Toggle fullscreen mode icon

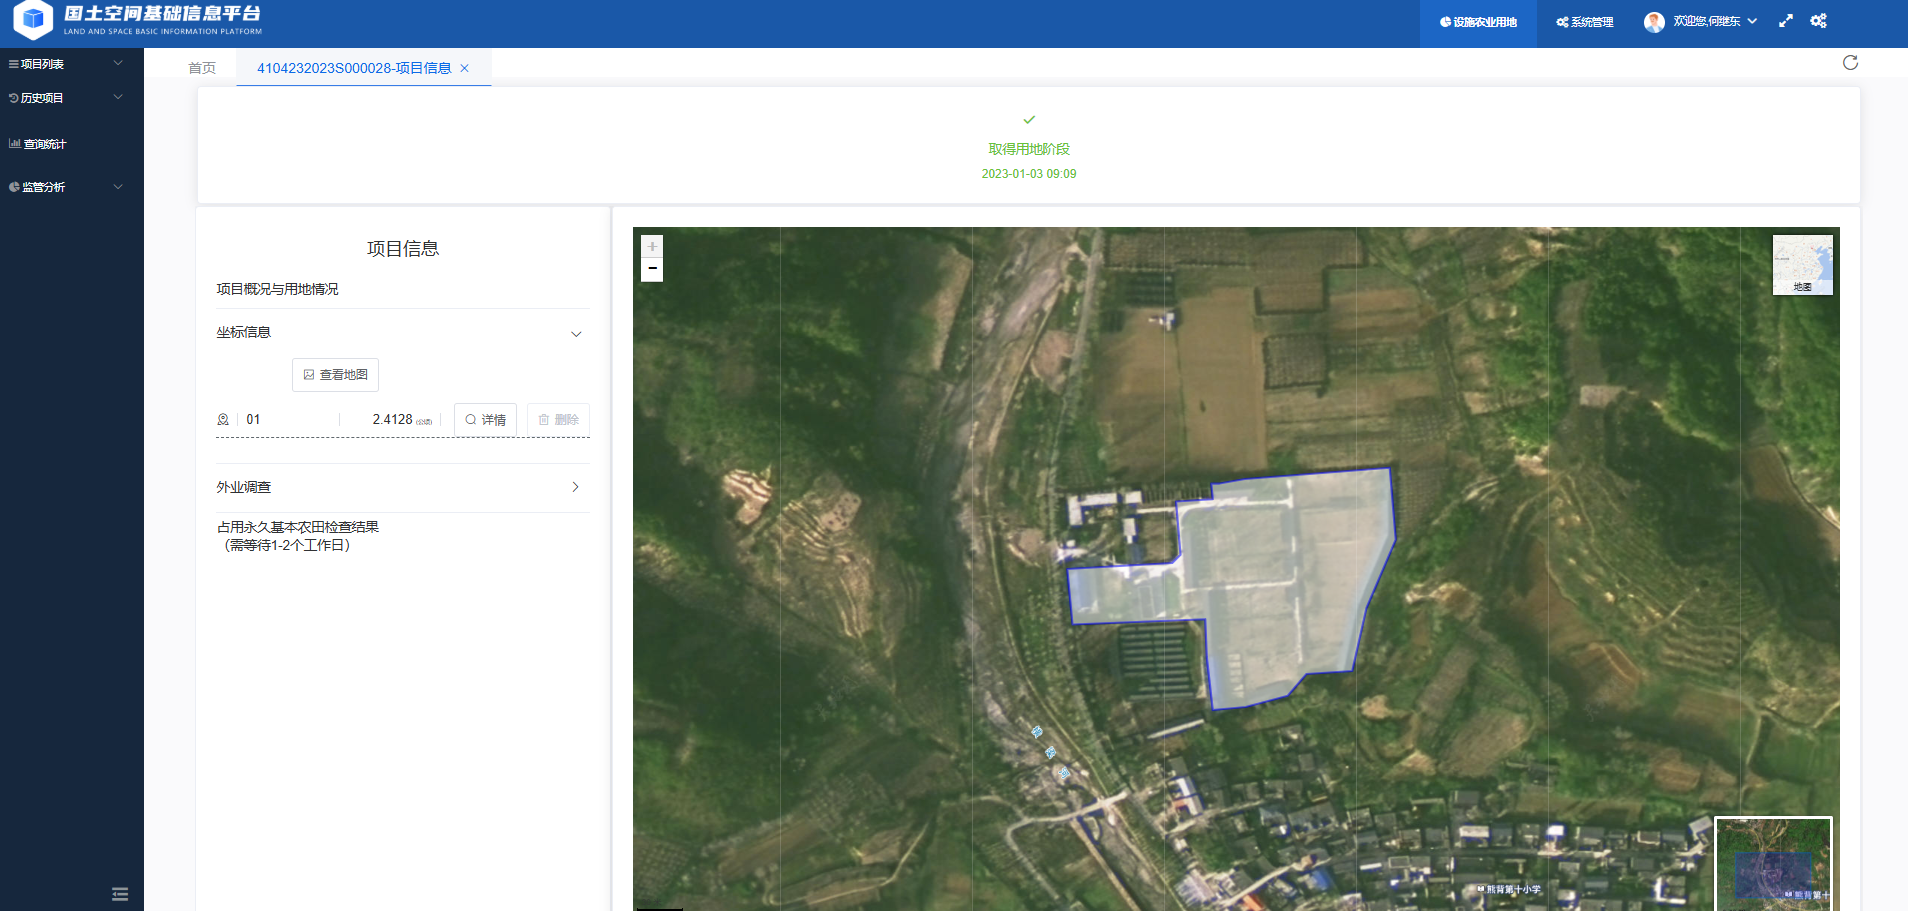(x=1786, y=21)
